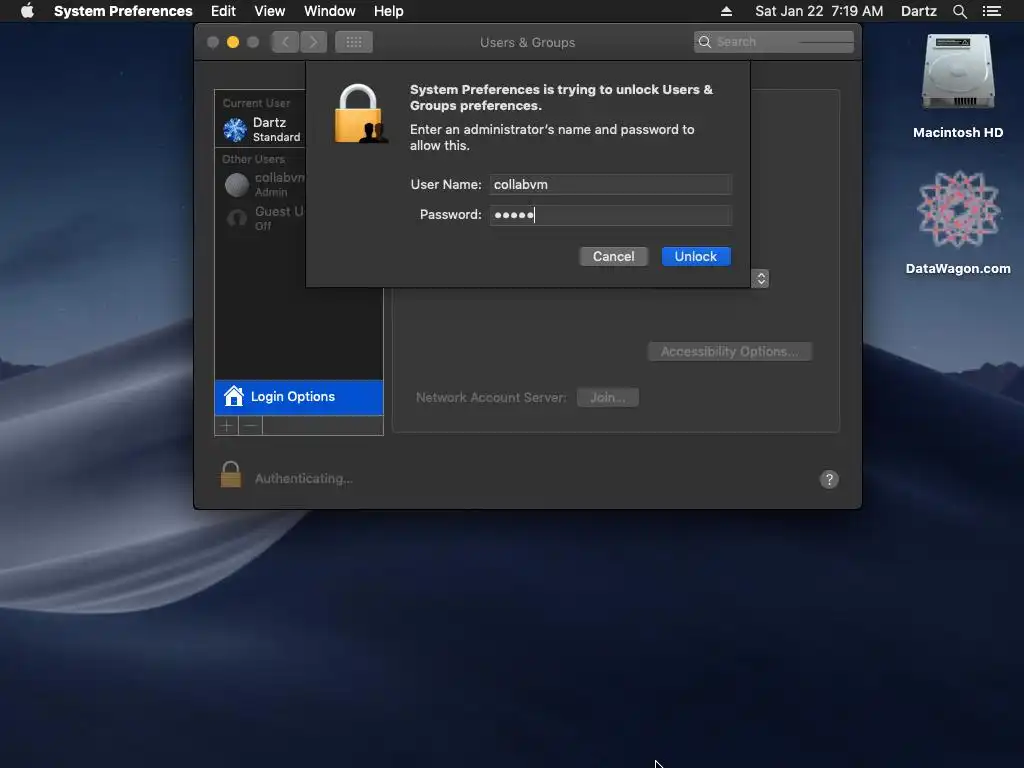Viewport: 1024px width, 768px height.
Task: Click the Current User heading
Action: (x=257, y=103)
